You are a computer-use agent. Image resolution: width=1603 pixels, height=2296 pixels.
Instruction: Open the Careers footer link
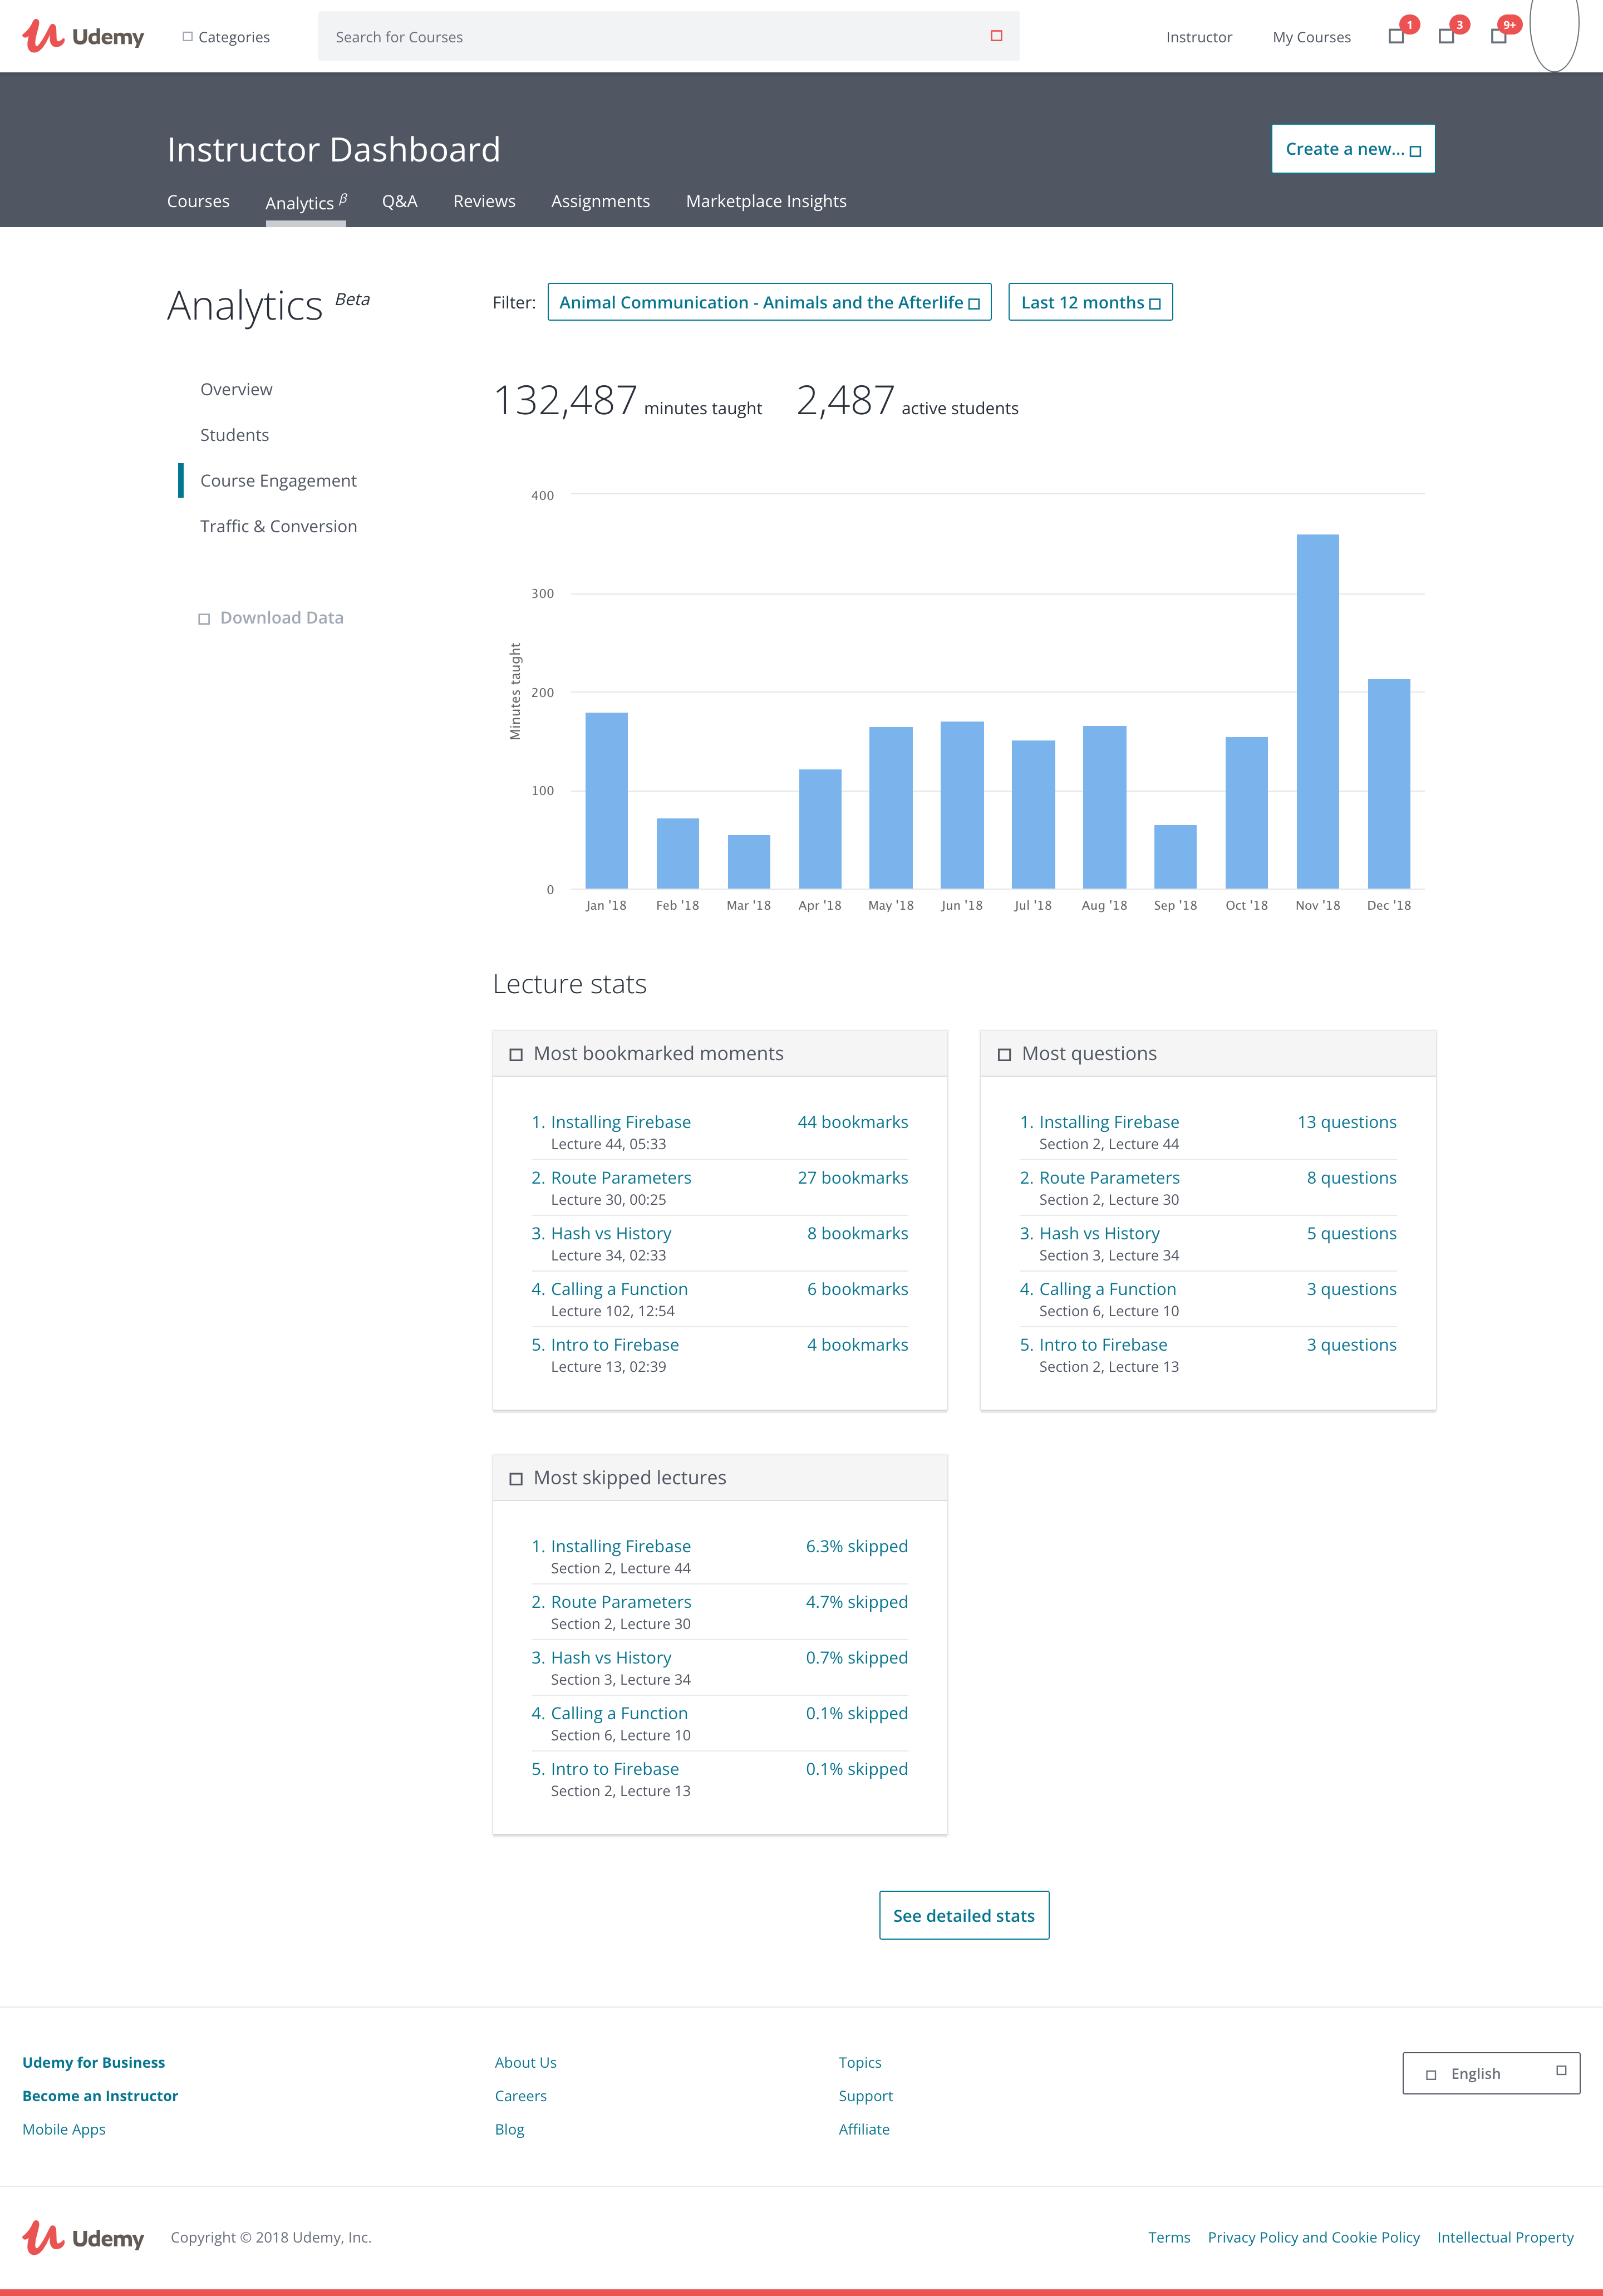pos(521,2096)
